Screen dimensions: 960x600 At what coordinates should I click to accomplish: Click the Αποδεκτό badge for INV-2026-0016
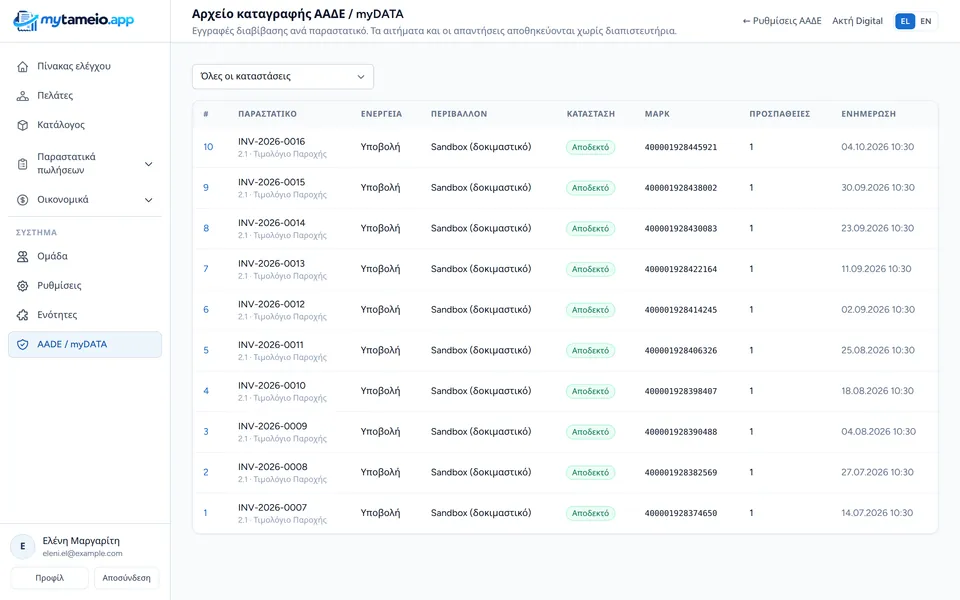590,148
